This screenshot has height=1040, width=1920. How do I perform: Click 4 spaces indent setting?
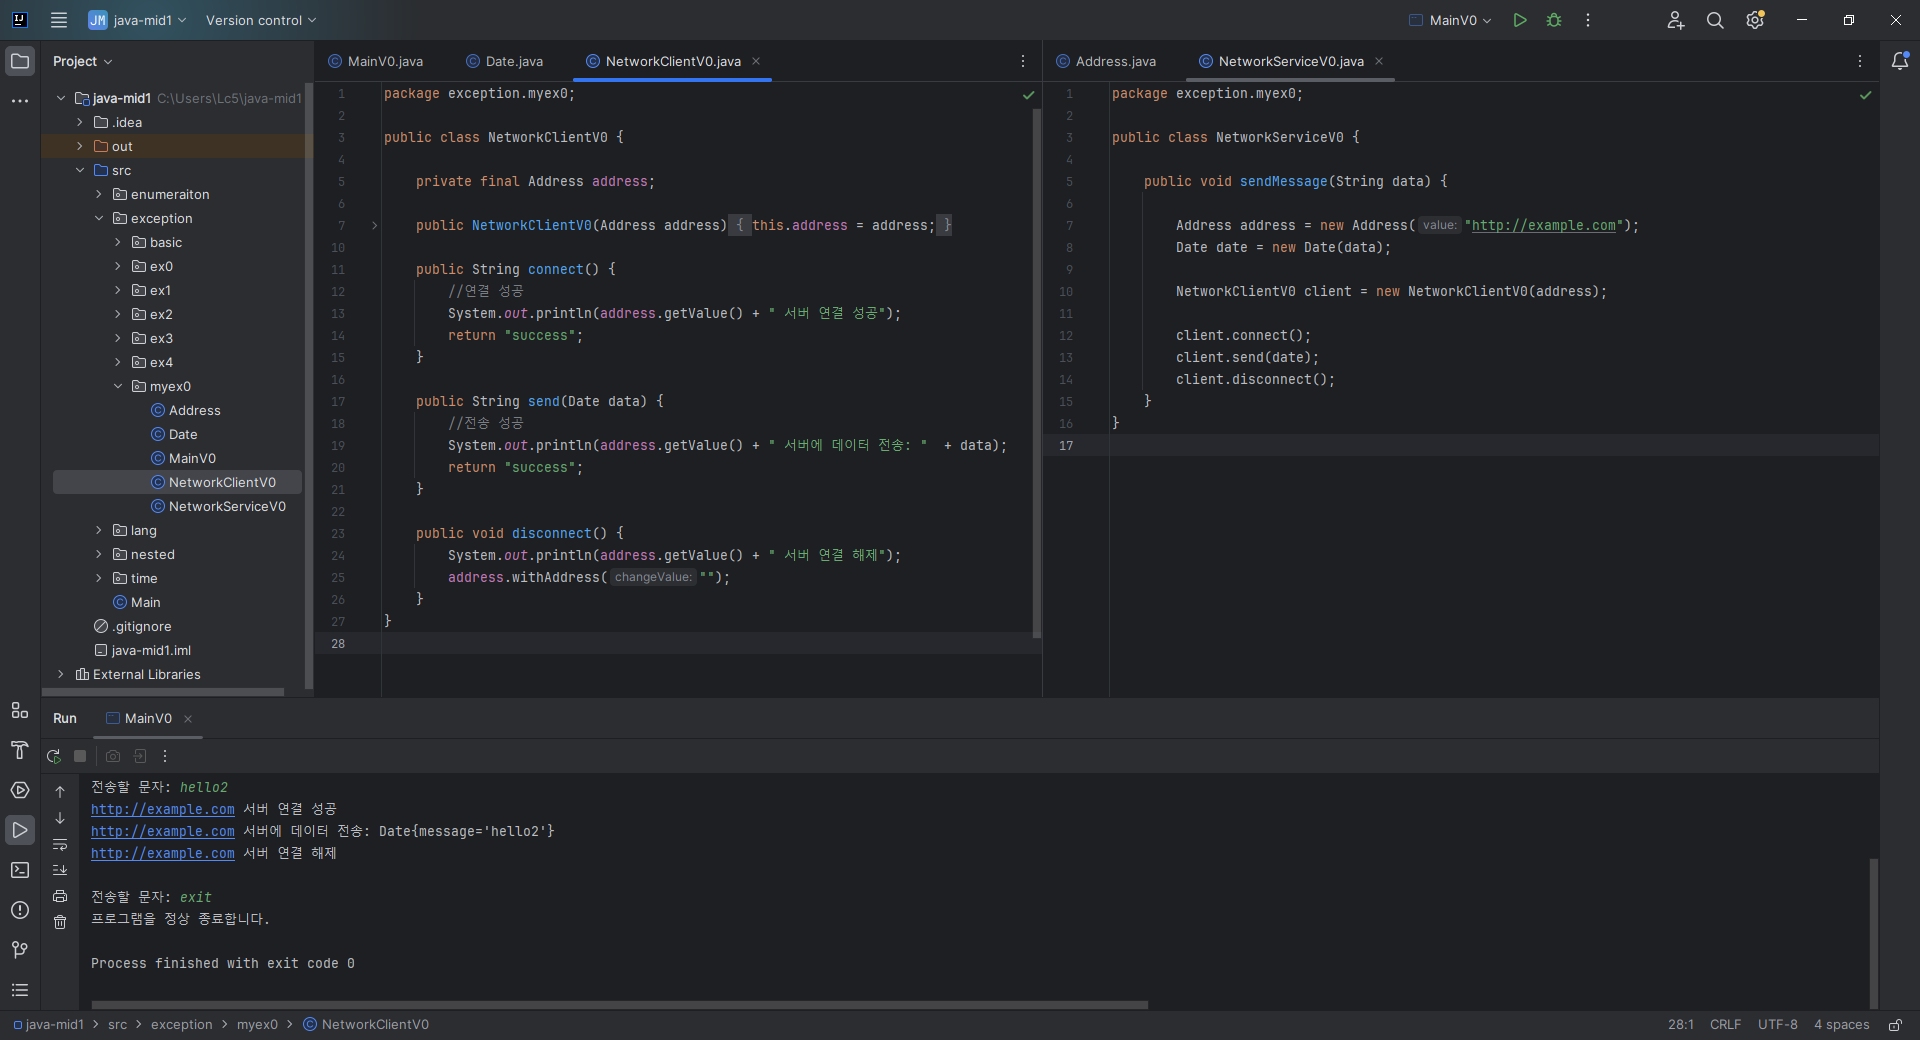pos(1841,1025)
